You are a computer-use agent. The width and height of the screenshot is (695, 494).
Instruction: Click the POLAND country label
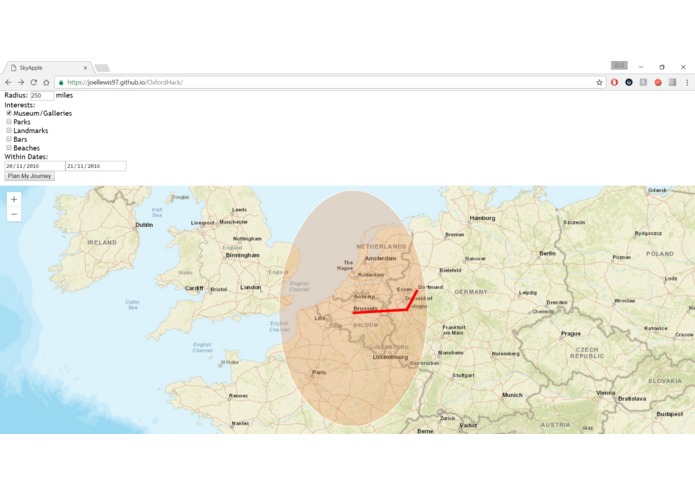(660, 253)
